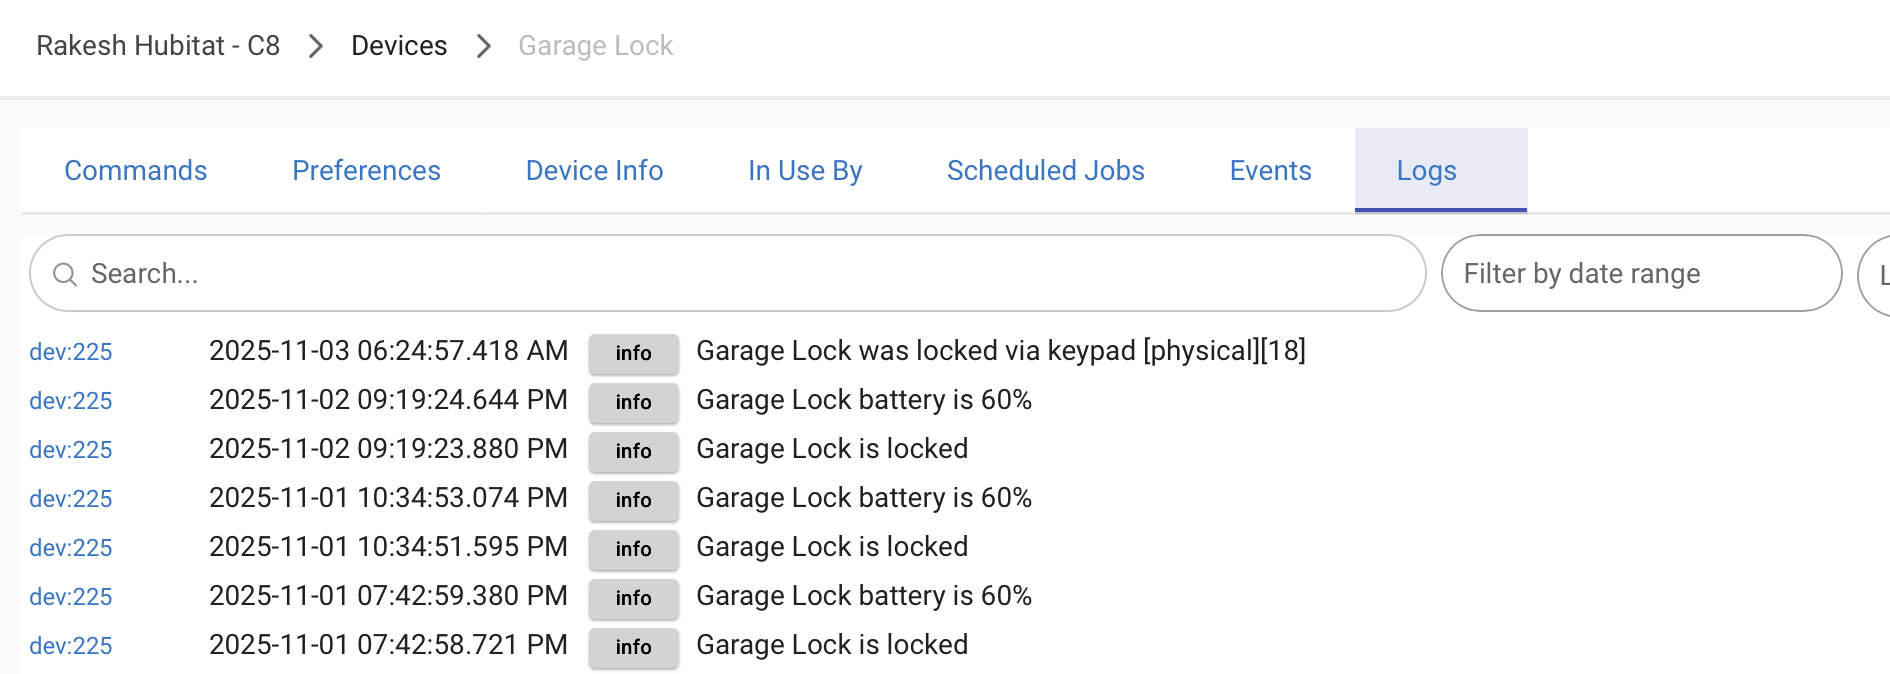Click the search magnifier icon
Screen dimensions: 1890x674
[x=65, y=274]
